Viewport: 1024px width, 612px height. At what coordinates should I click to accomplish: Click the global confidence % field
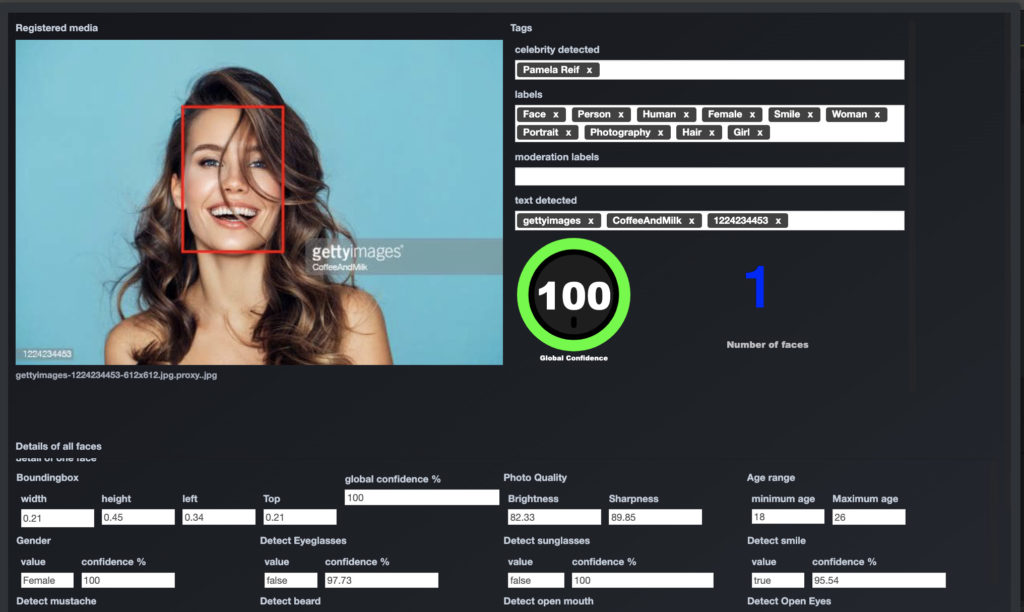(x=422, y=498)
